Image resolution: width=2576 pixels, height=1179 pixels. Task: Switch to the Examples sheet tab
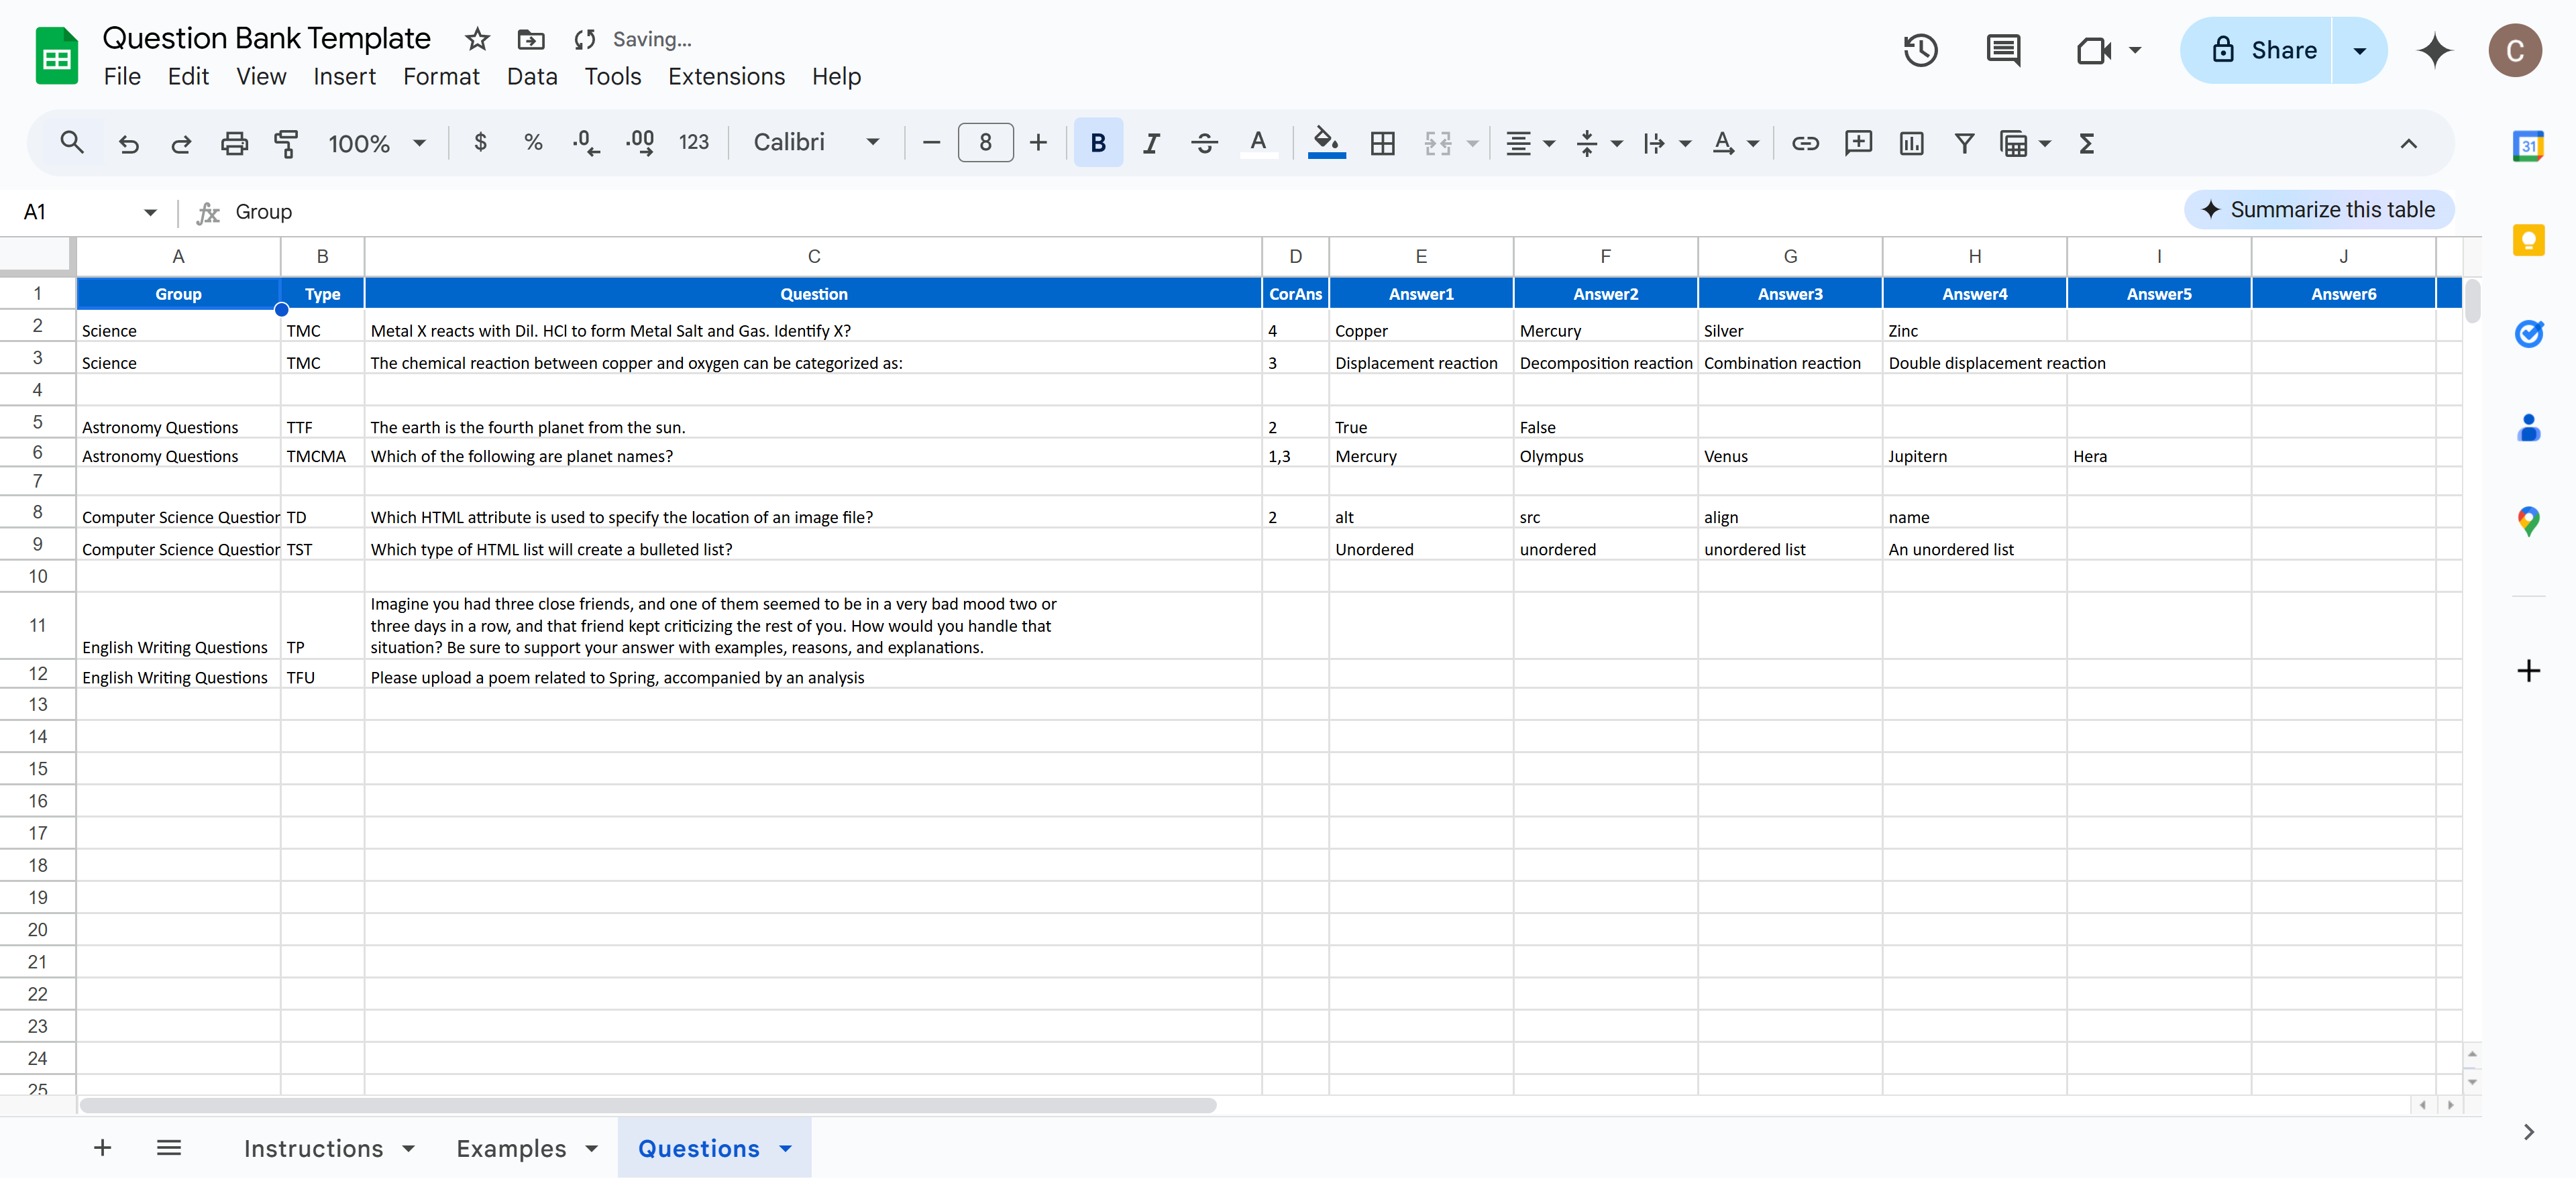pos(510,1148)
